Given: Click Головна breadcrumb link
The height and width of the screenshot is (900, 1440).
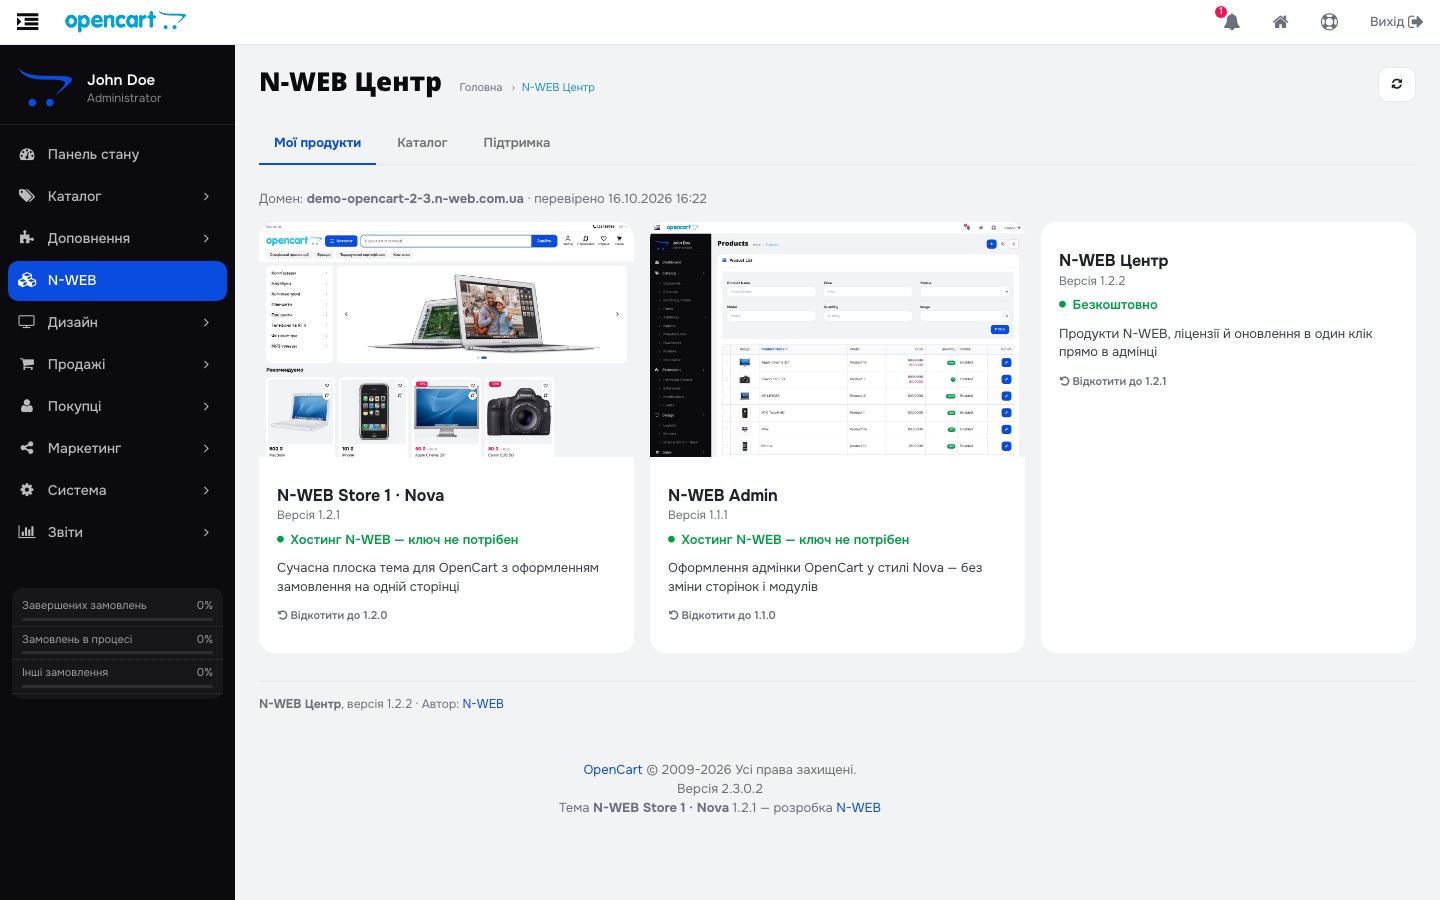Looking at the screenshot, I should tap(480, 87).
